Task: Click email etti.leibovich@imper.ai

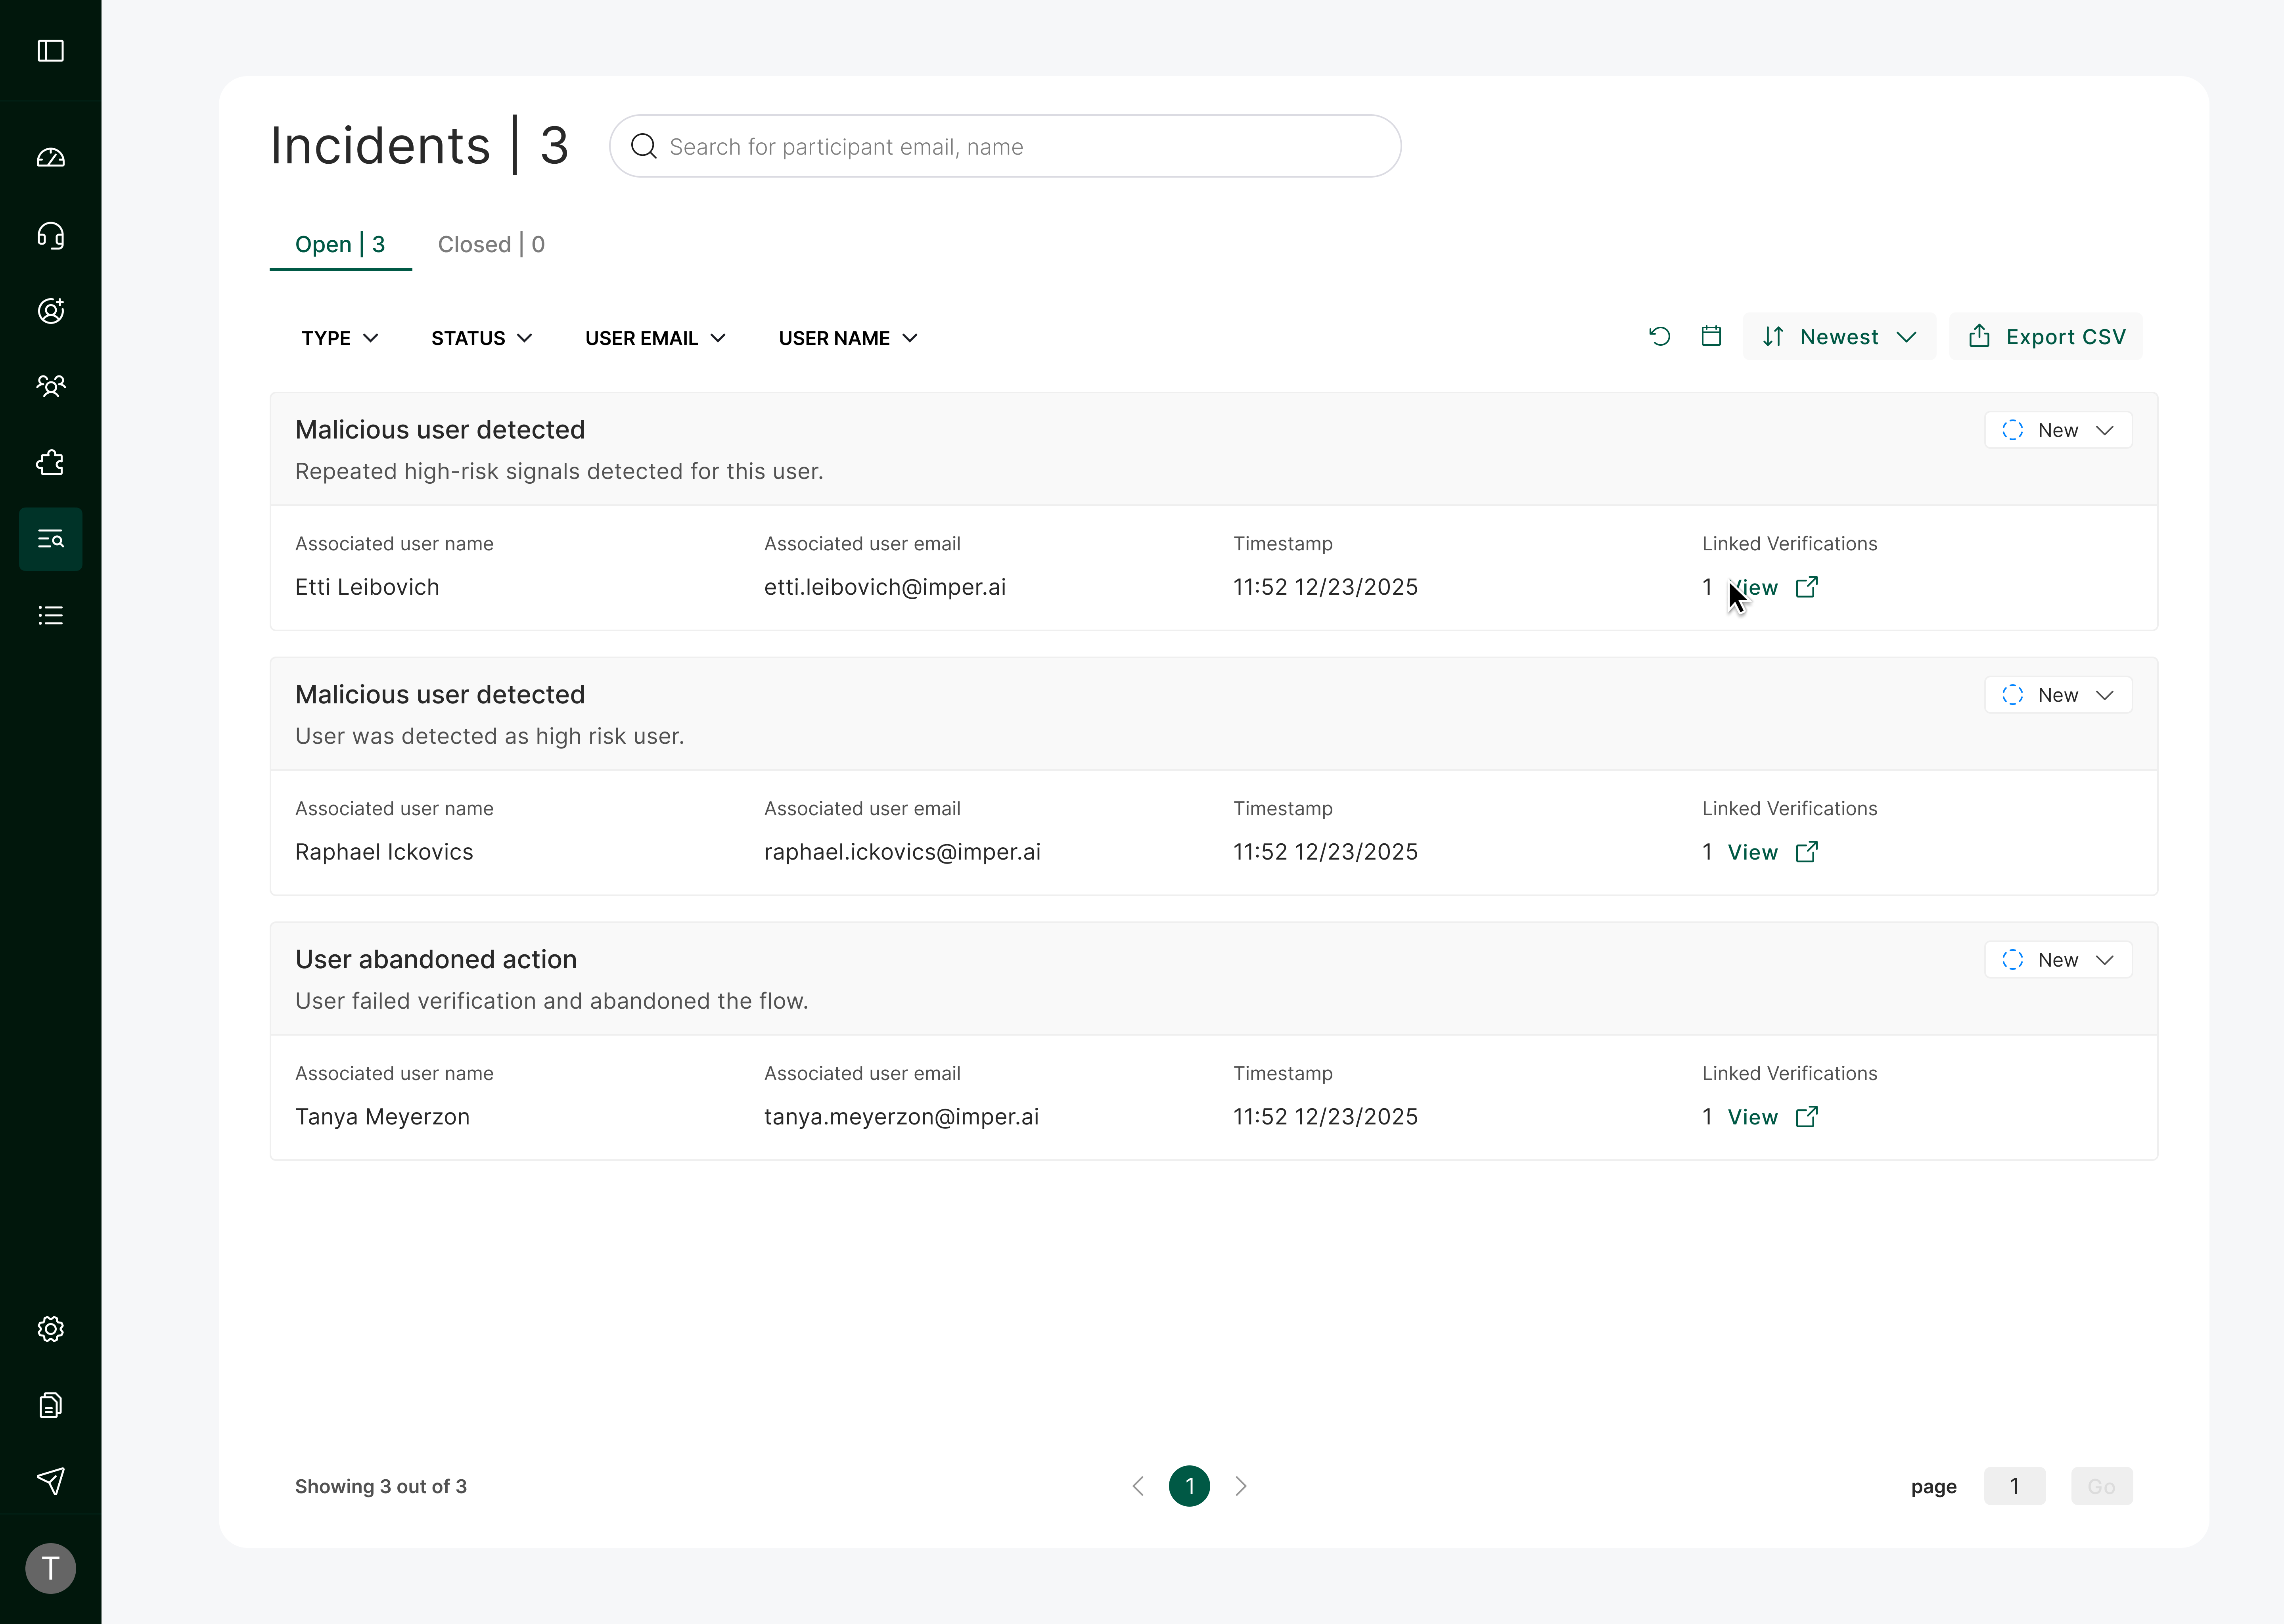Action: click(x=885, y=588)
